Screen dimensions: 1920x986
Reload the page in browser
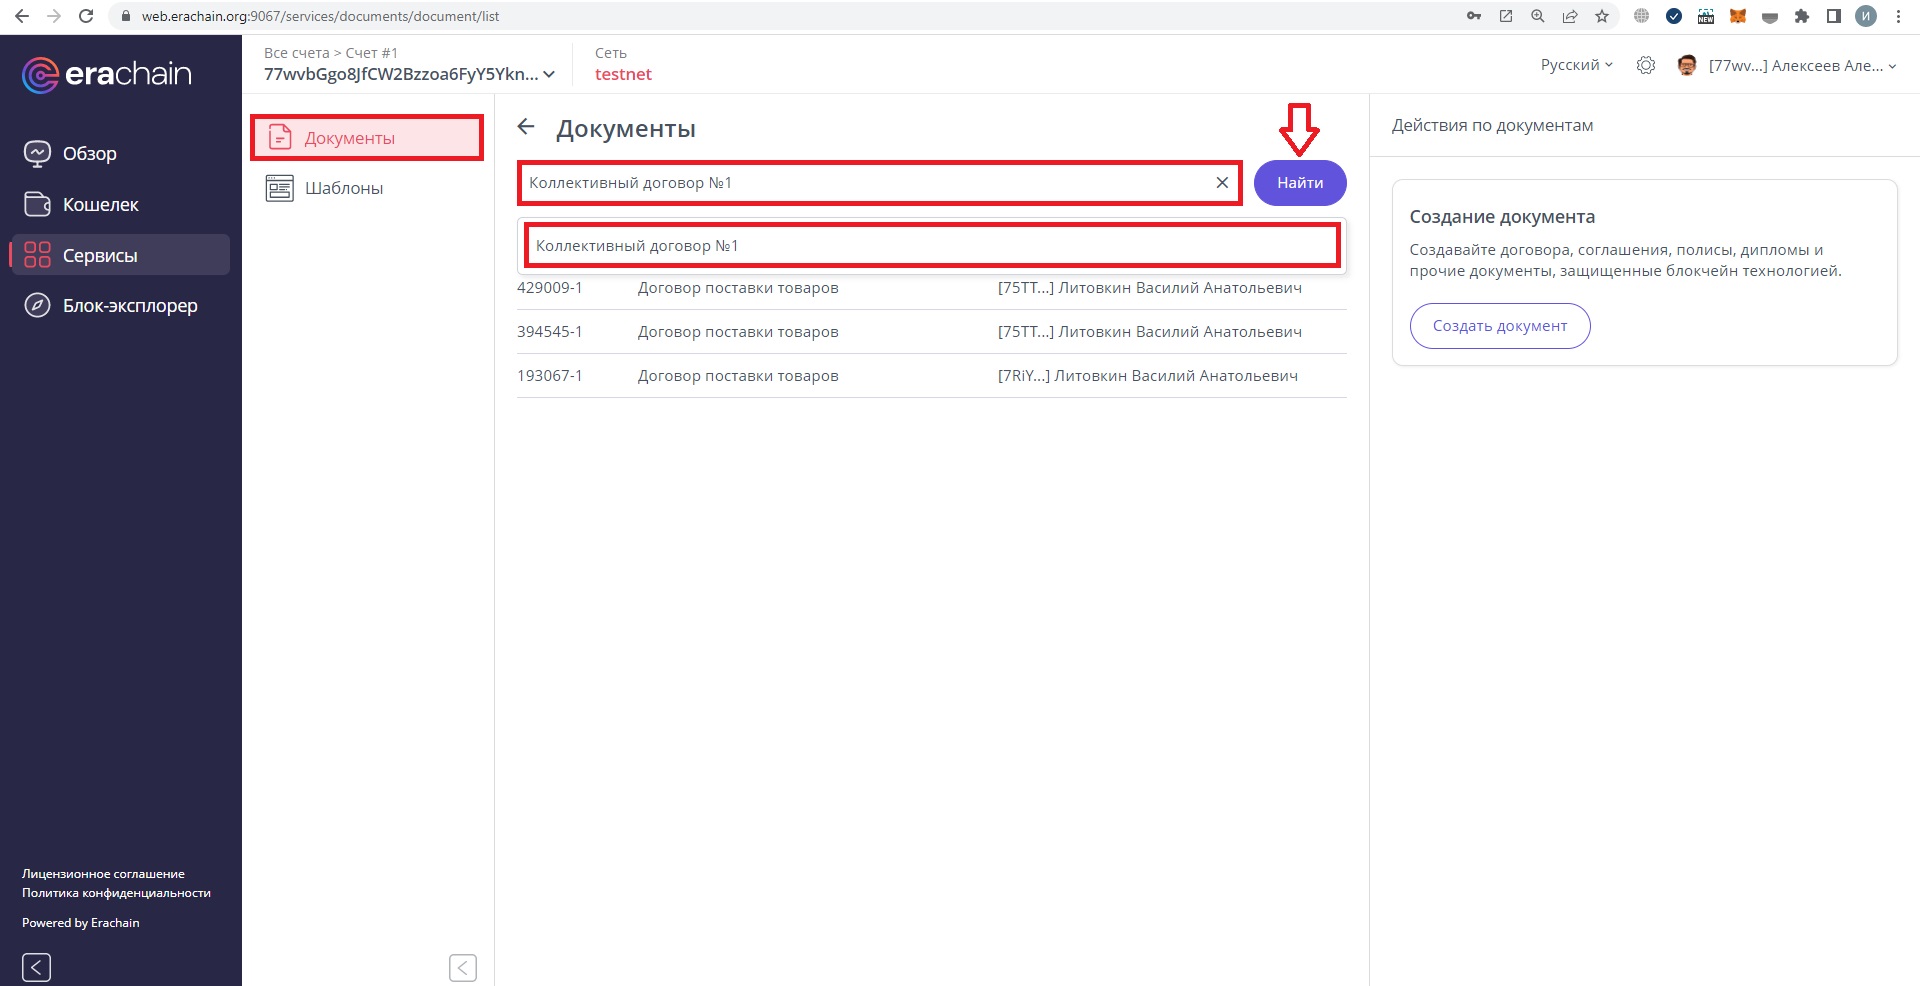[86, 16]
